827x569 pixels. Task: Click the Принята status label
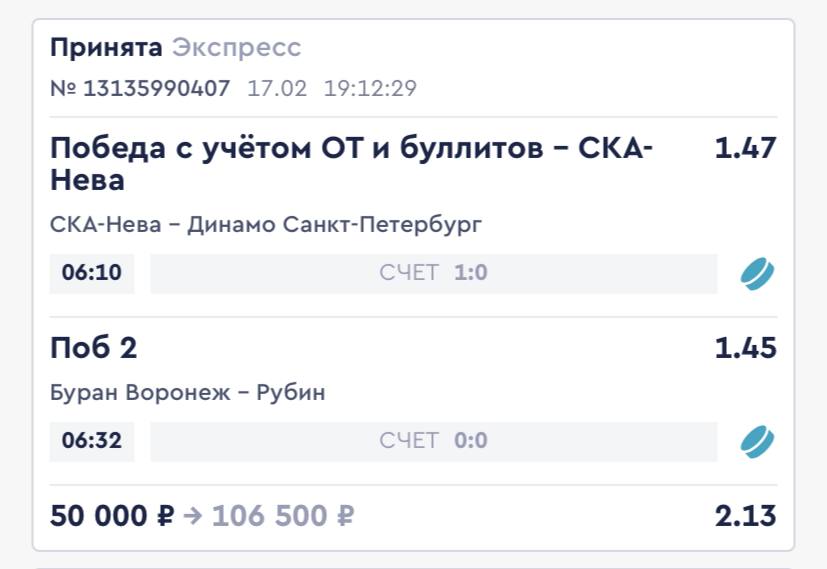coord(106,47)
